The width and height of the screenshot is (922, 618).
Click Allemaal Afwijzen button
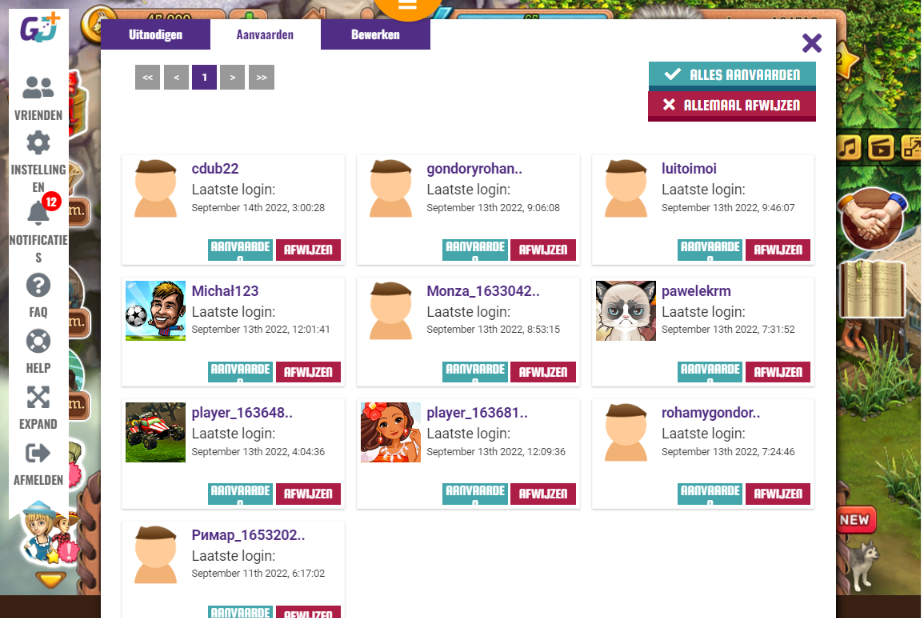[x=732, y=106]
